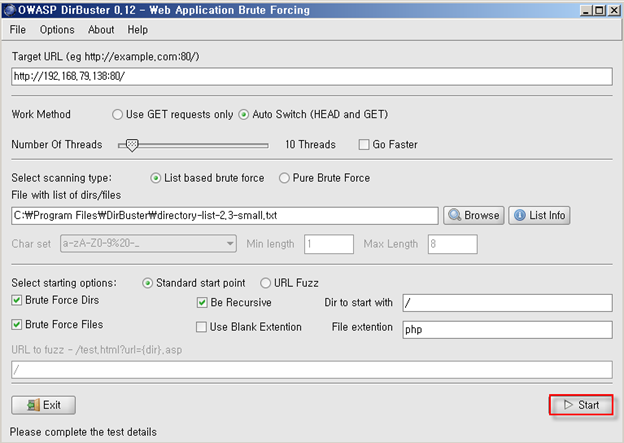This screenshot has height=443, width=624.
Task: Click the Min length field
Action: (x=329, y=244)
